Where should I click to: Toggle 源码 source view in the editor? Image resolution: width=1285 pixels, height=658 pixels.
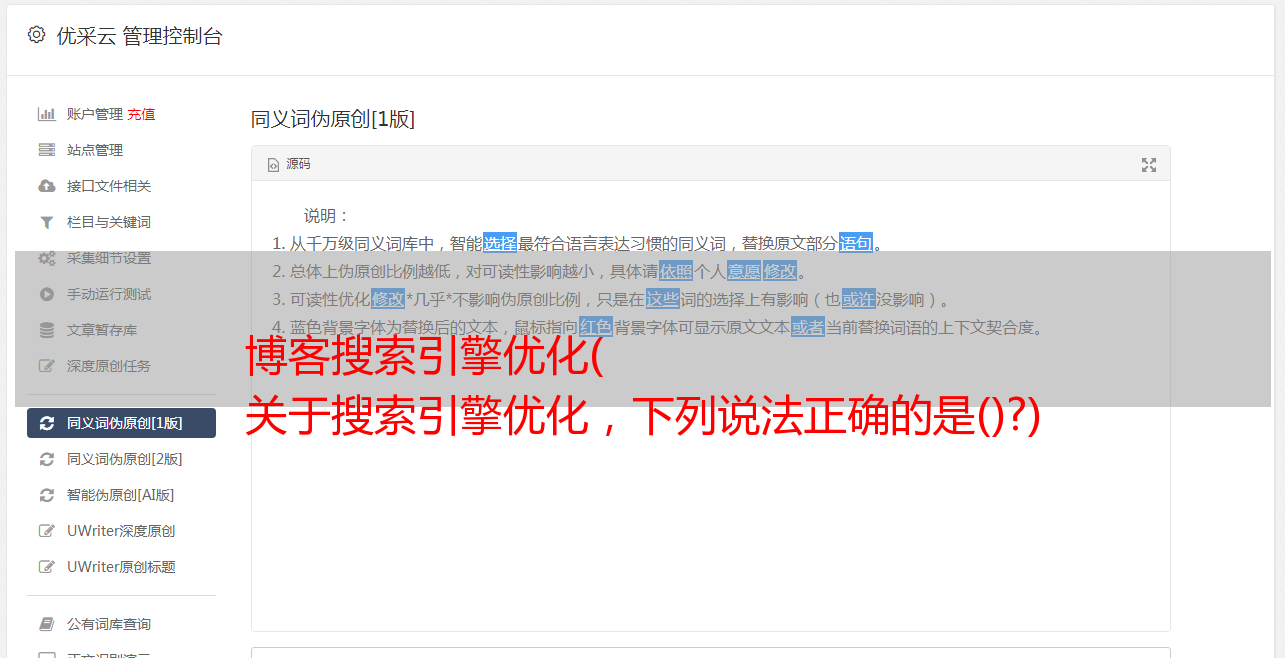289,164
